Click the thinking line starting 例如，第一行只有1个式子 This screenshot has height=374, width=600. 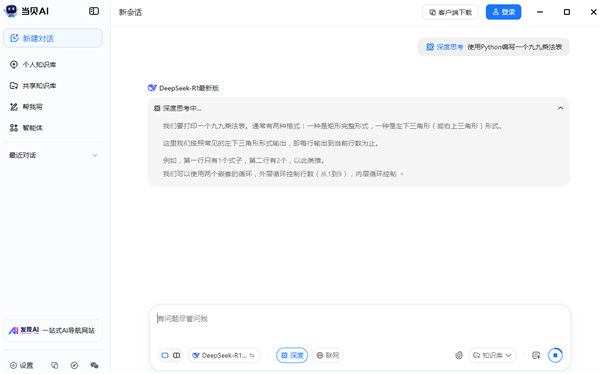click(x=244, y=160)
